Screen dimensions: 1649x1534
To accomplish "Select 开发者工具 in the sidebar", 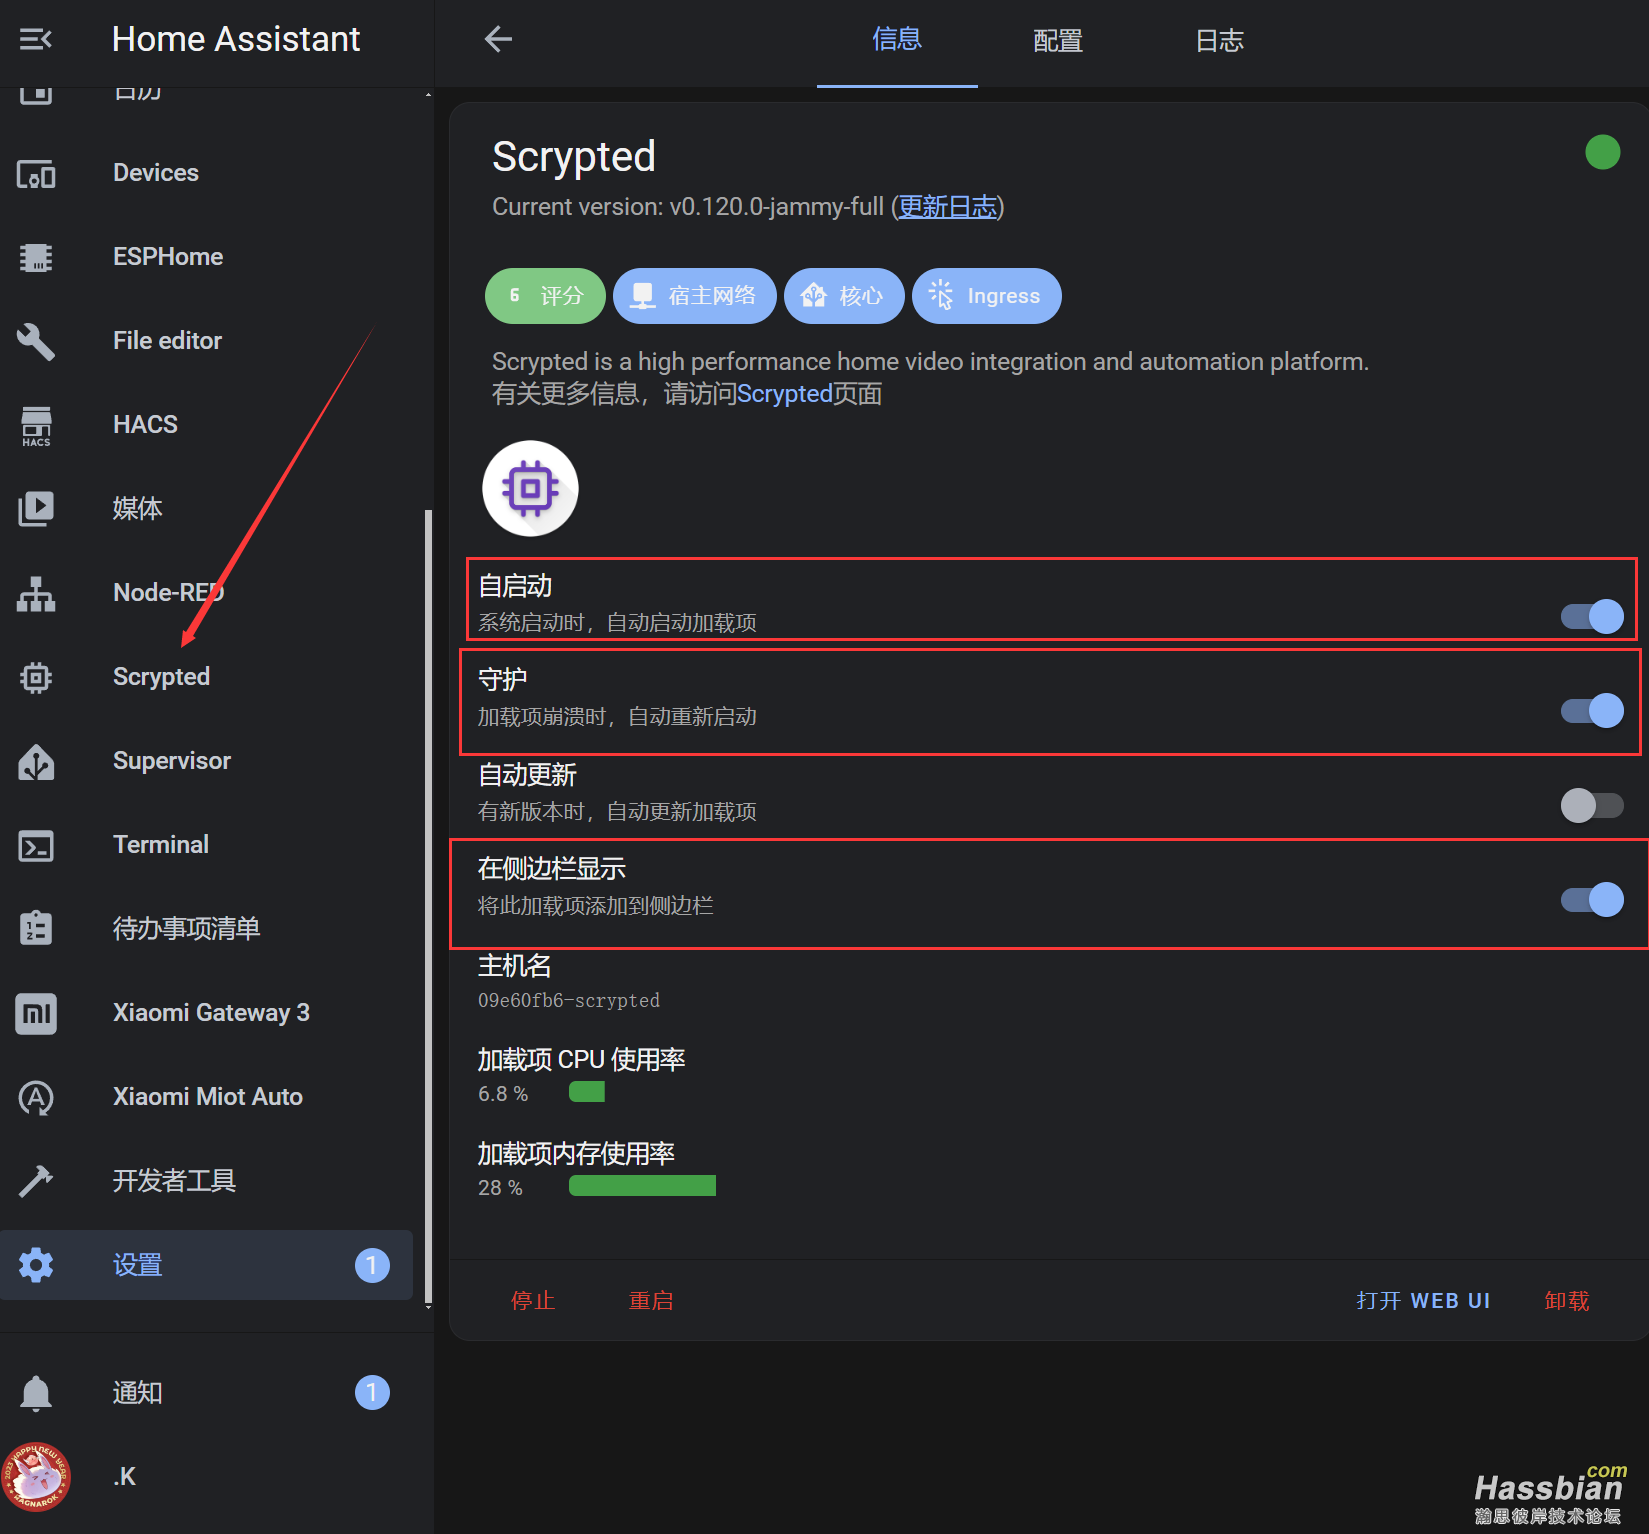I will pyautogui.click(x=175, y=1181).
